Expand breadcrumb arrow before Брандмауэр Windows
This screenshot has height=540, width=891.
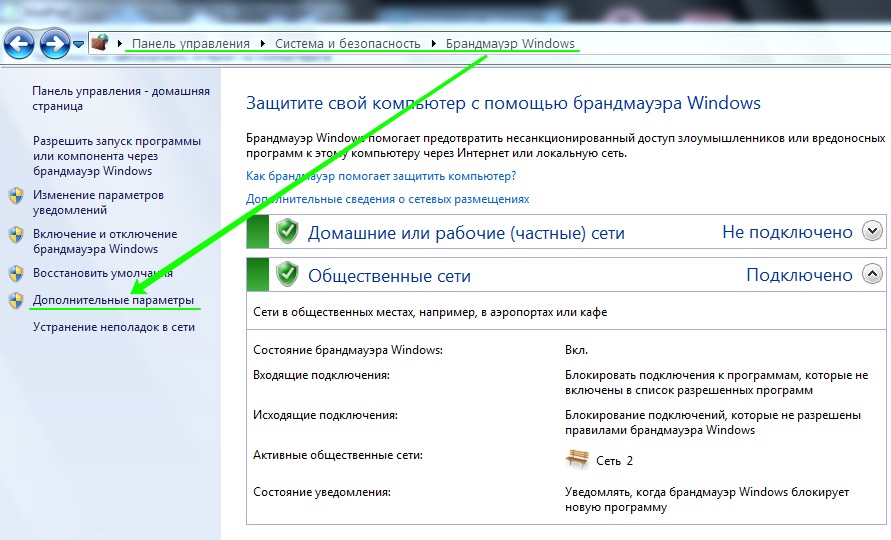434,43
